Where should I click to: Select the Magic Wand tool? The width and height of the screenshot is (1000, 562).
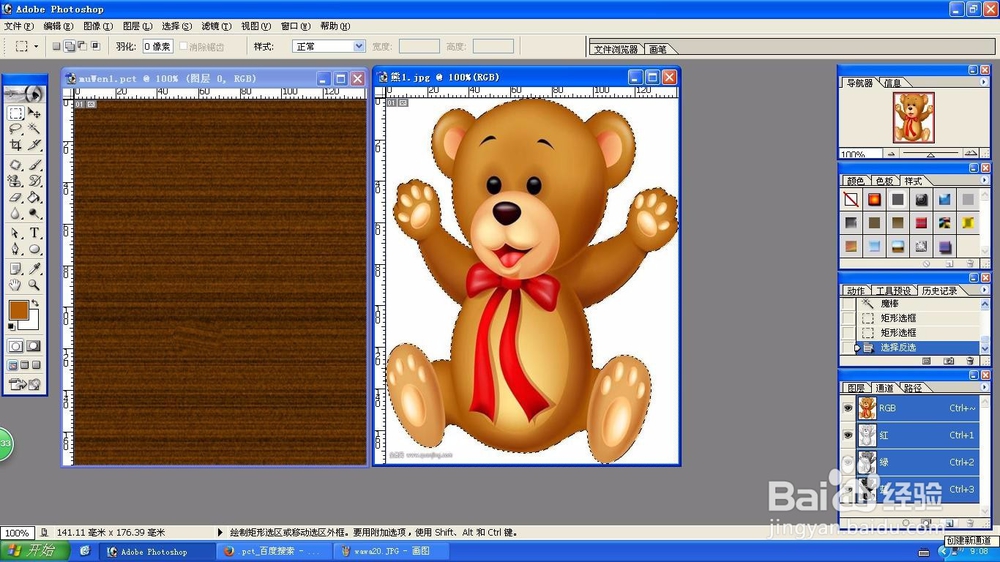point(34,129)
